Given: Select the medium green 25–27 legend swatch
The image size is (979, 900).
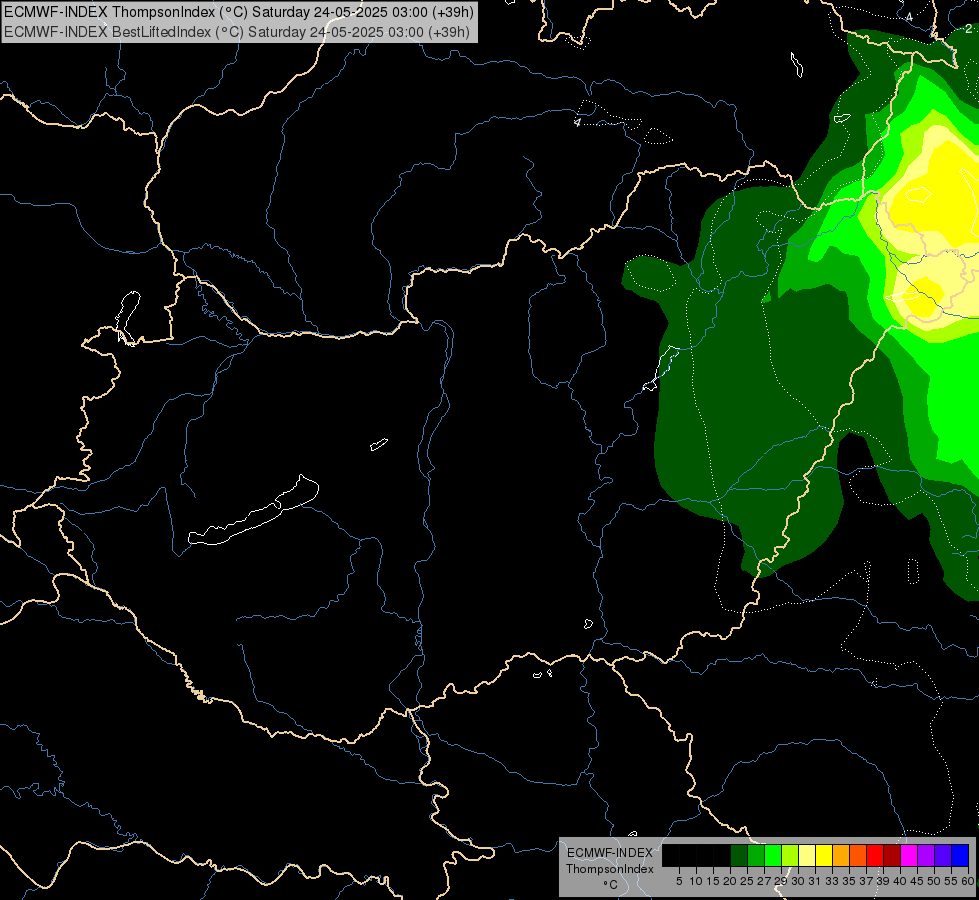Looking at the screenshot, I should pyautogui.click(x=756, y=855).
